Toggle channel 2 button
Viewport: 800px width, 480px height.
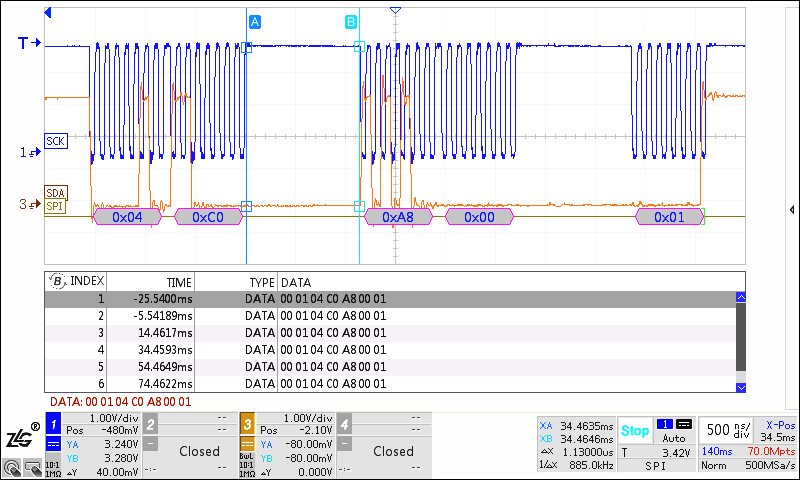[150, 424]
